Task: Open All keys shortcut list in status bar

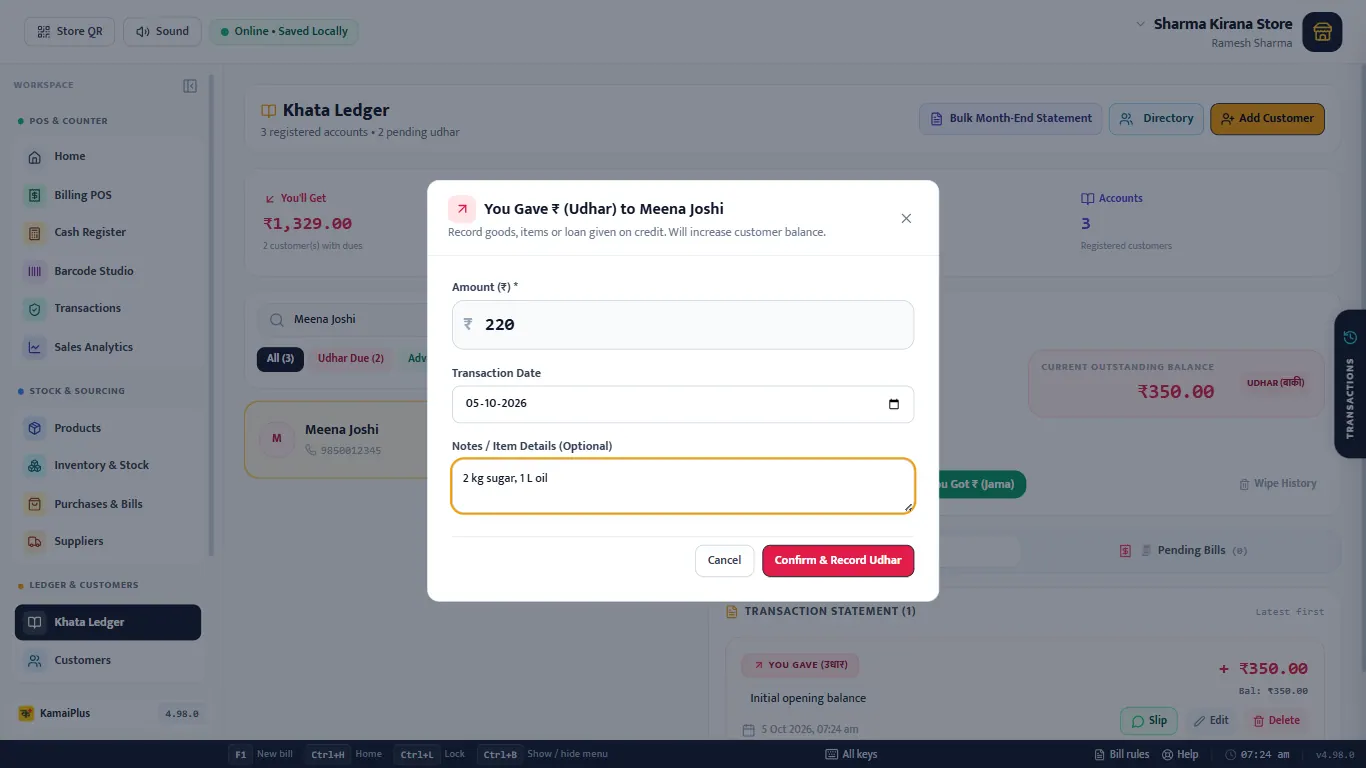Action: (851, 754)
